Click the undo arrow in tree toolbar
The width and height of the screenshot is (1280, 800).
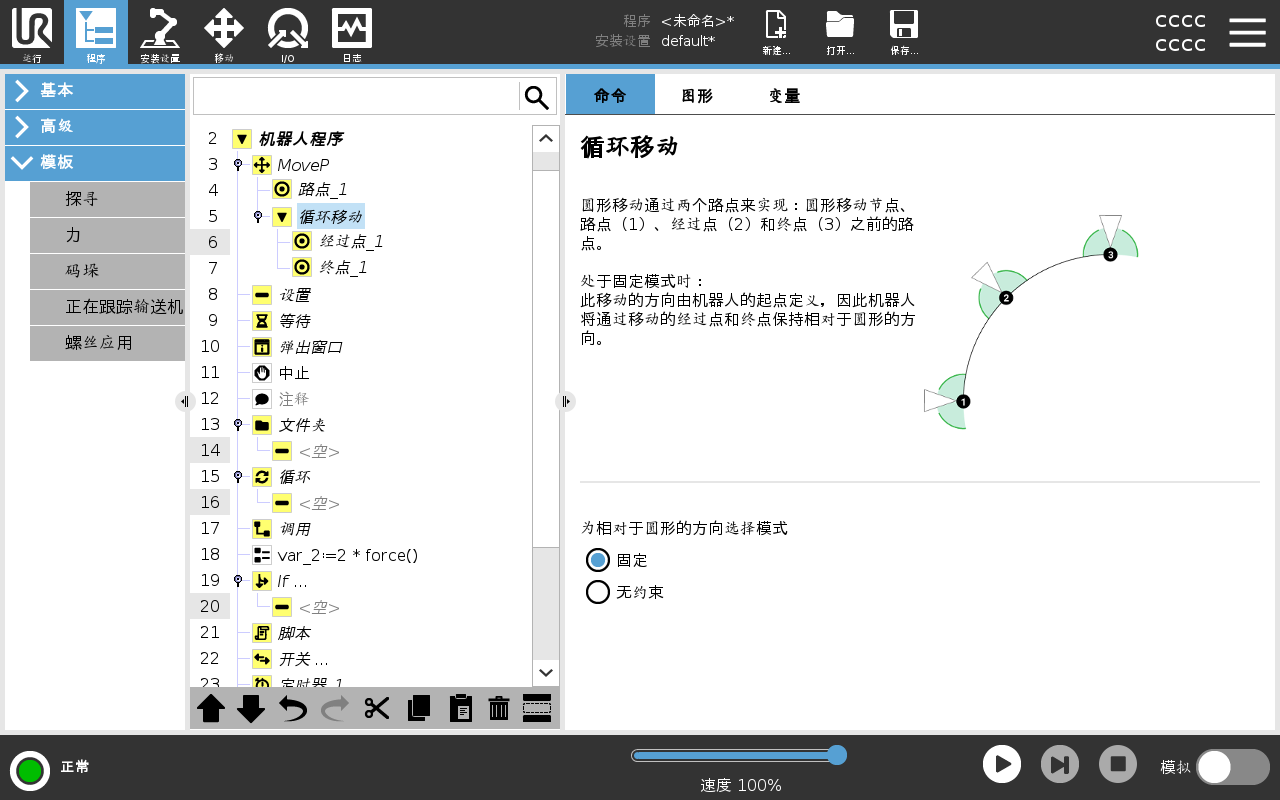coord(293,708)
